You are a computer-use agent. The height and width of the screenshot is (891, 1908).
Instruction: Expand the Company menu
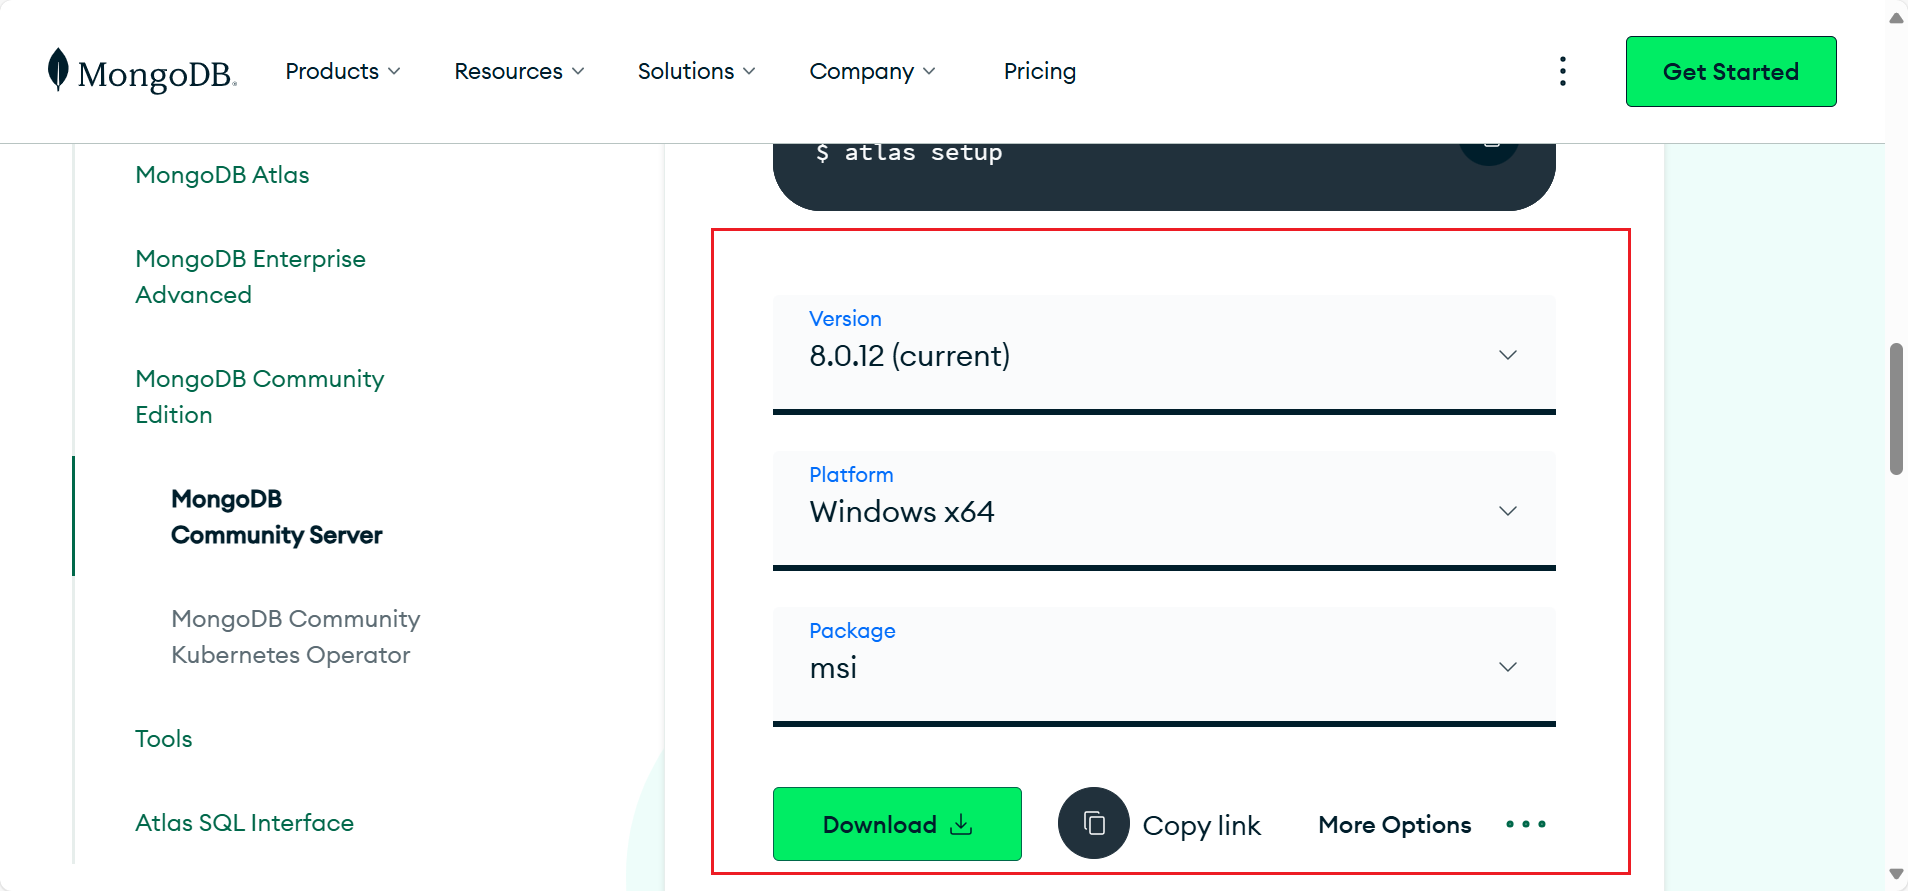coord(872,71)
